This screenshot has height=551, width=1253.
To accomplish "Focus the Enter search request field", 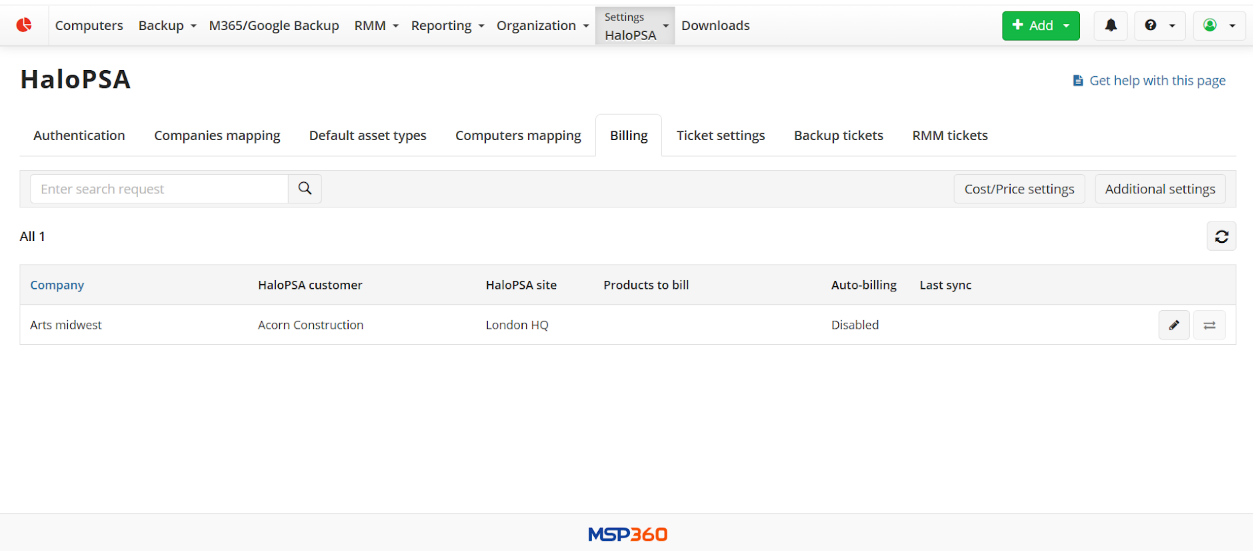I will pos(159,189).
